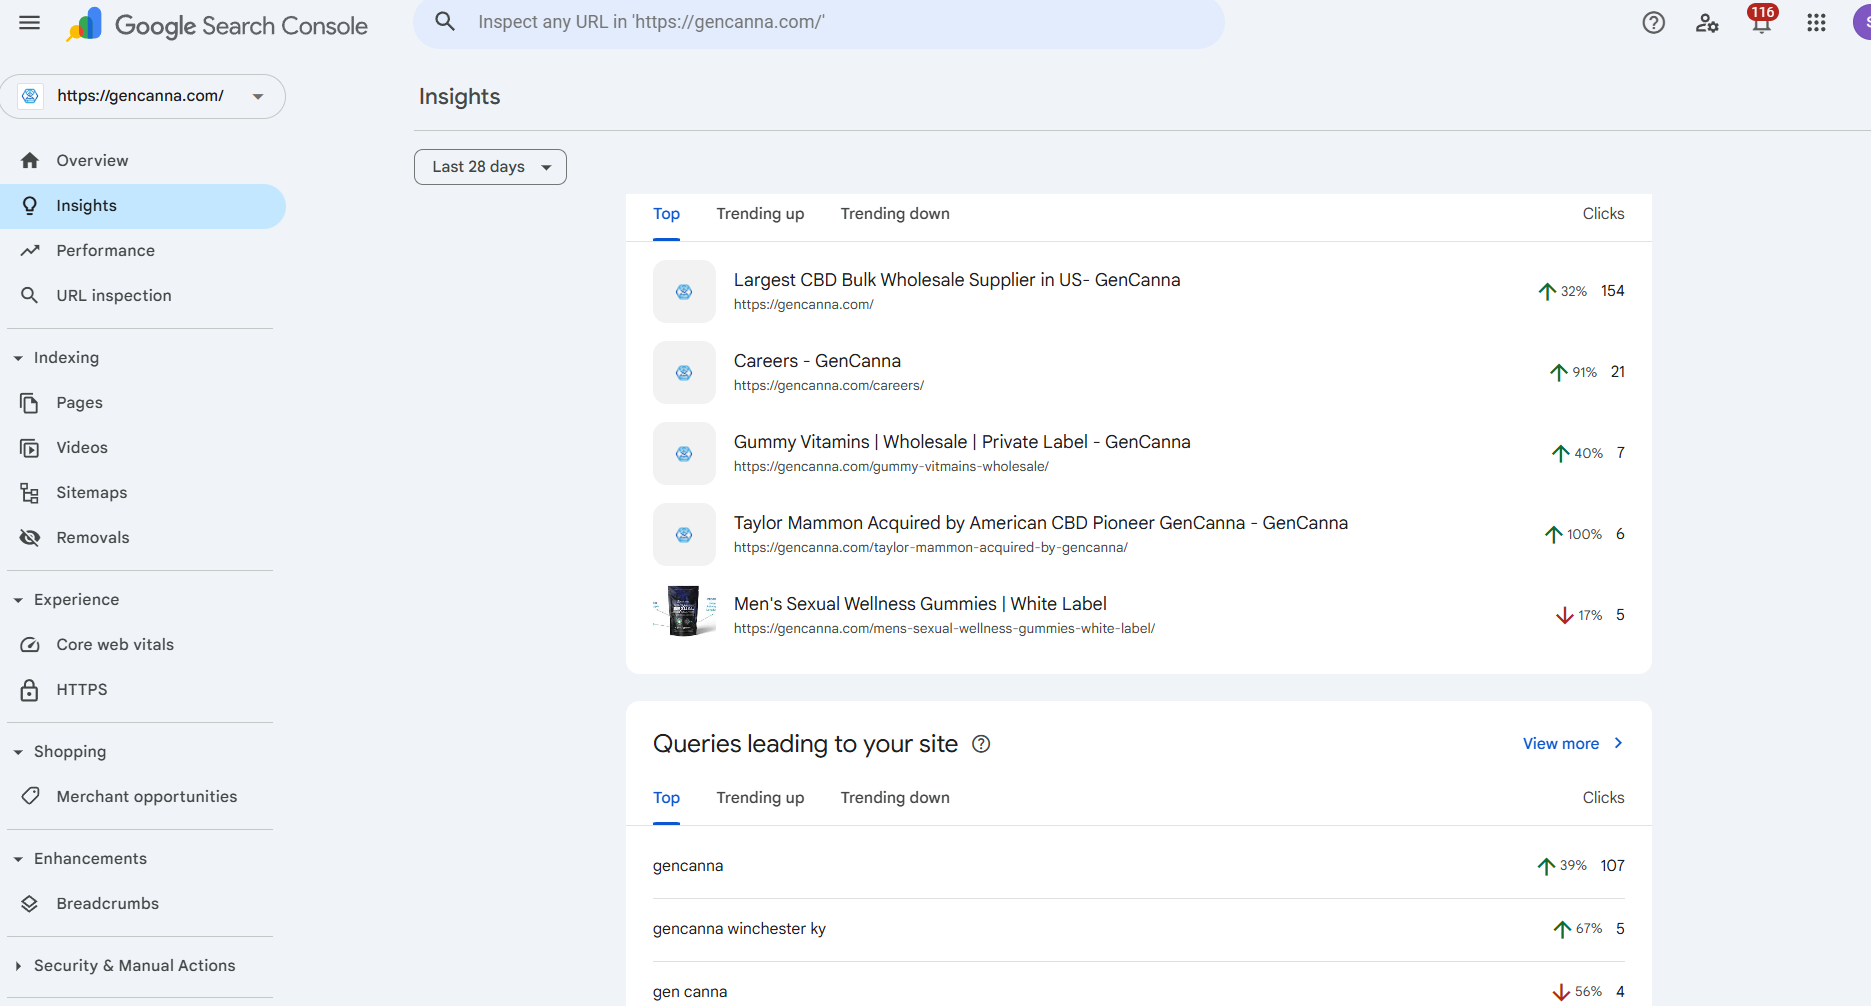
Task: Collapse the Experience section
Action: tap(18, 600)
